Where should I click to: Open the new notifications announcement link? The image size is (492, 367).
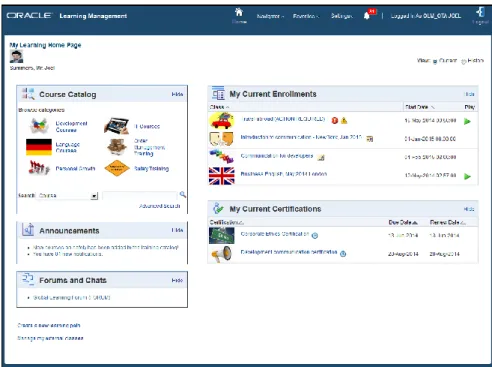pyautogui.click(x=68, y=254)
